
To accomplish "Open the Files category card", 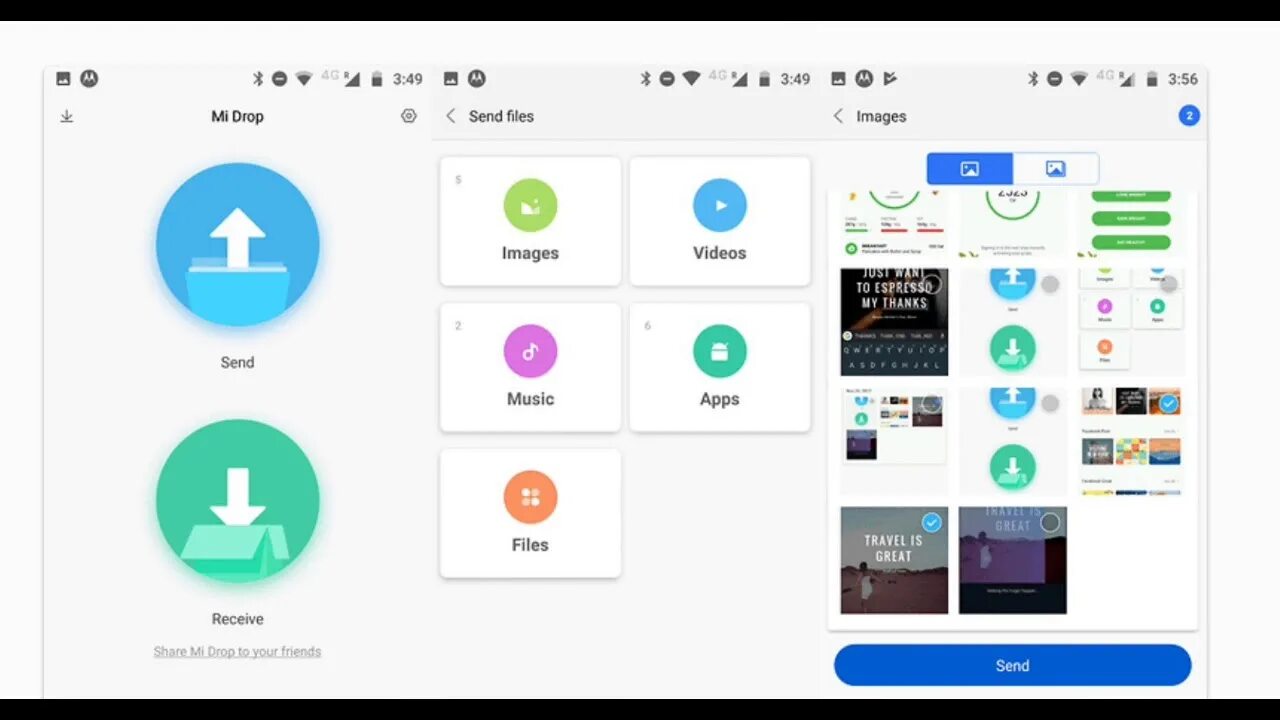I will click(x=530, y=513).
